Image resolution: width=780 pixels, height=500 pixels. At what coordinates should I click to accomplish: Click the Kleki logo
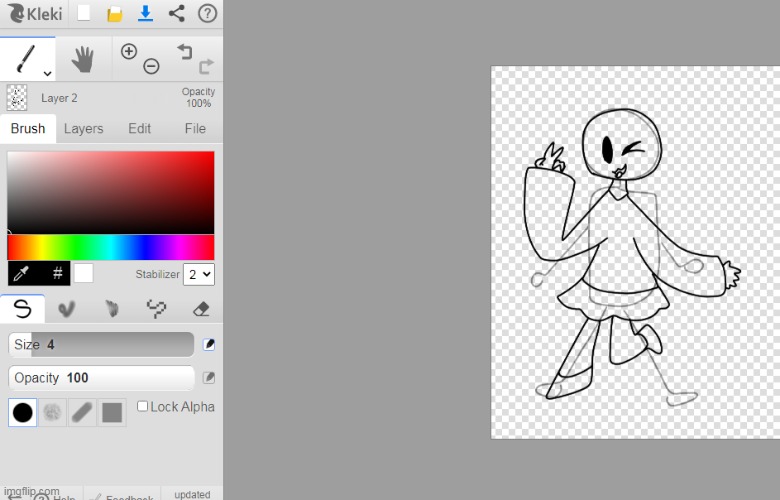click(x=35, y=13)
